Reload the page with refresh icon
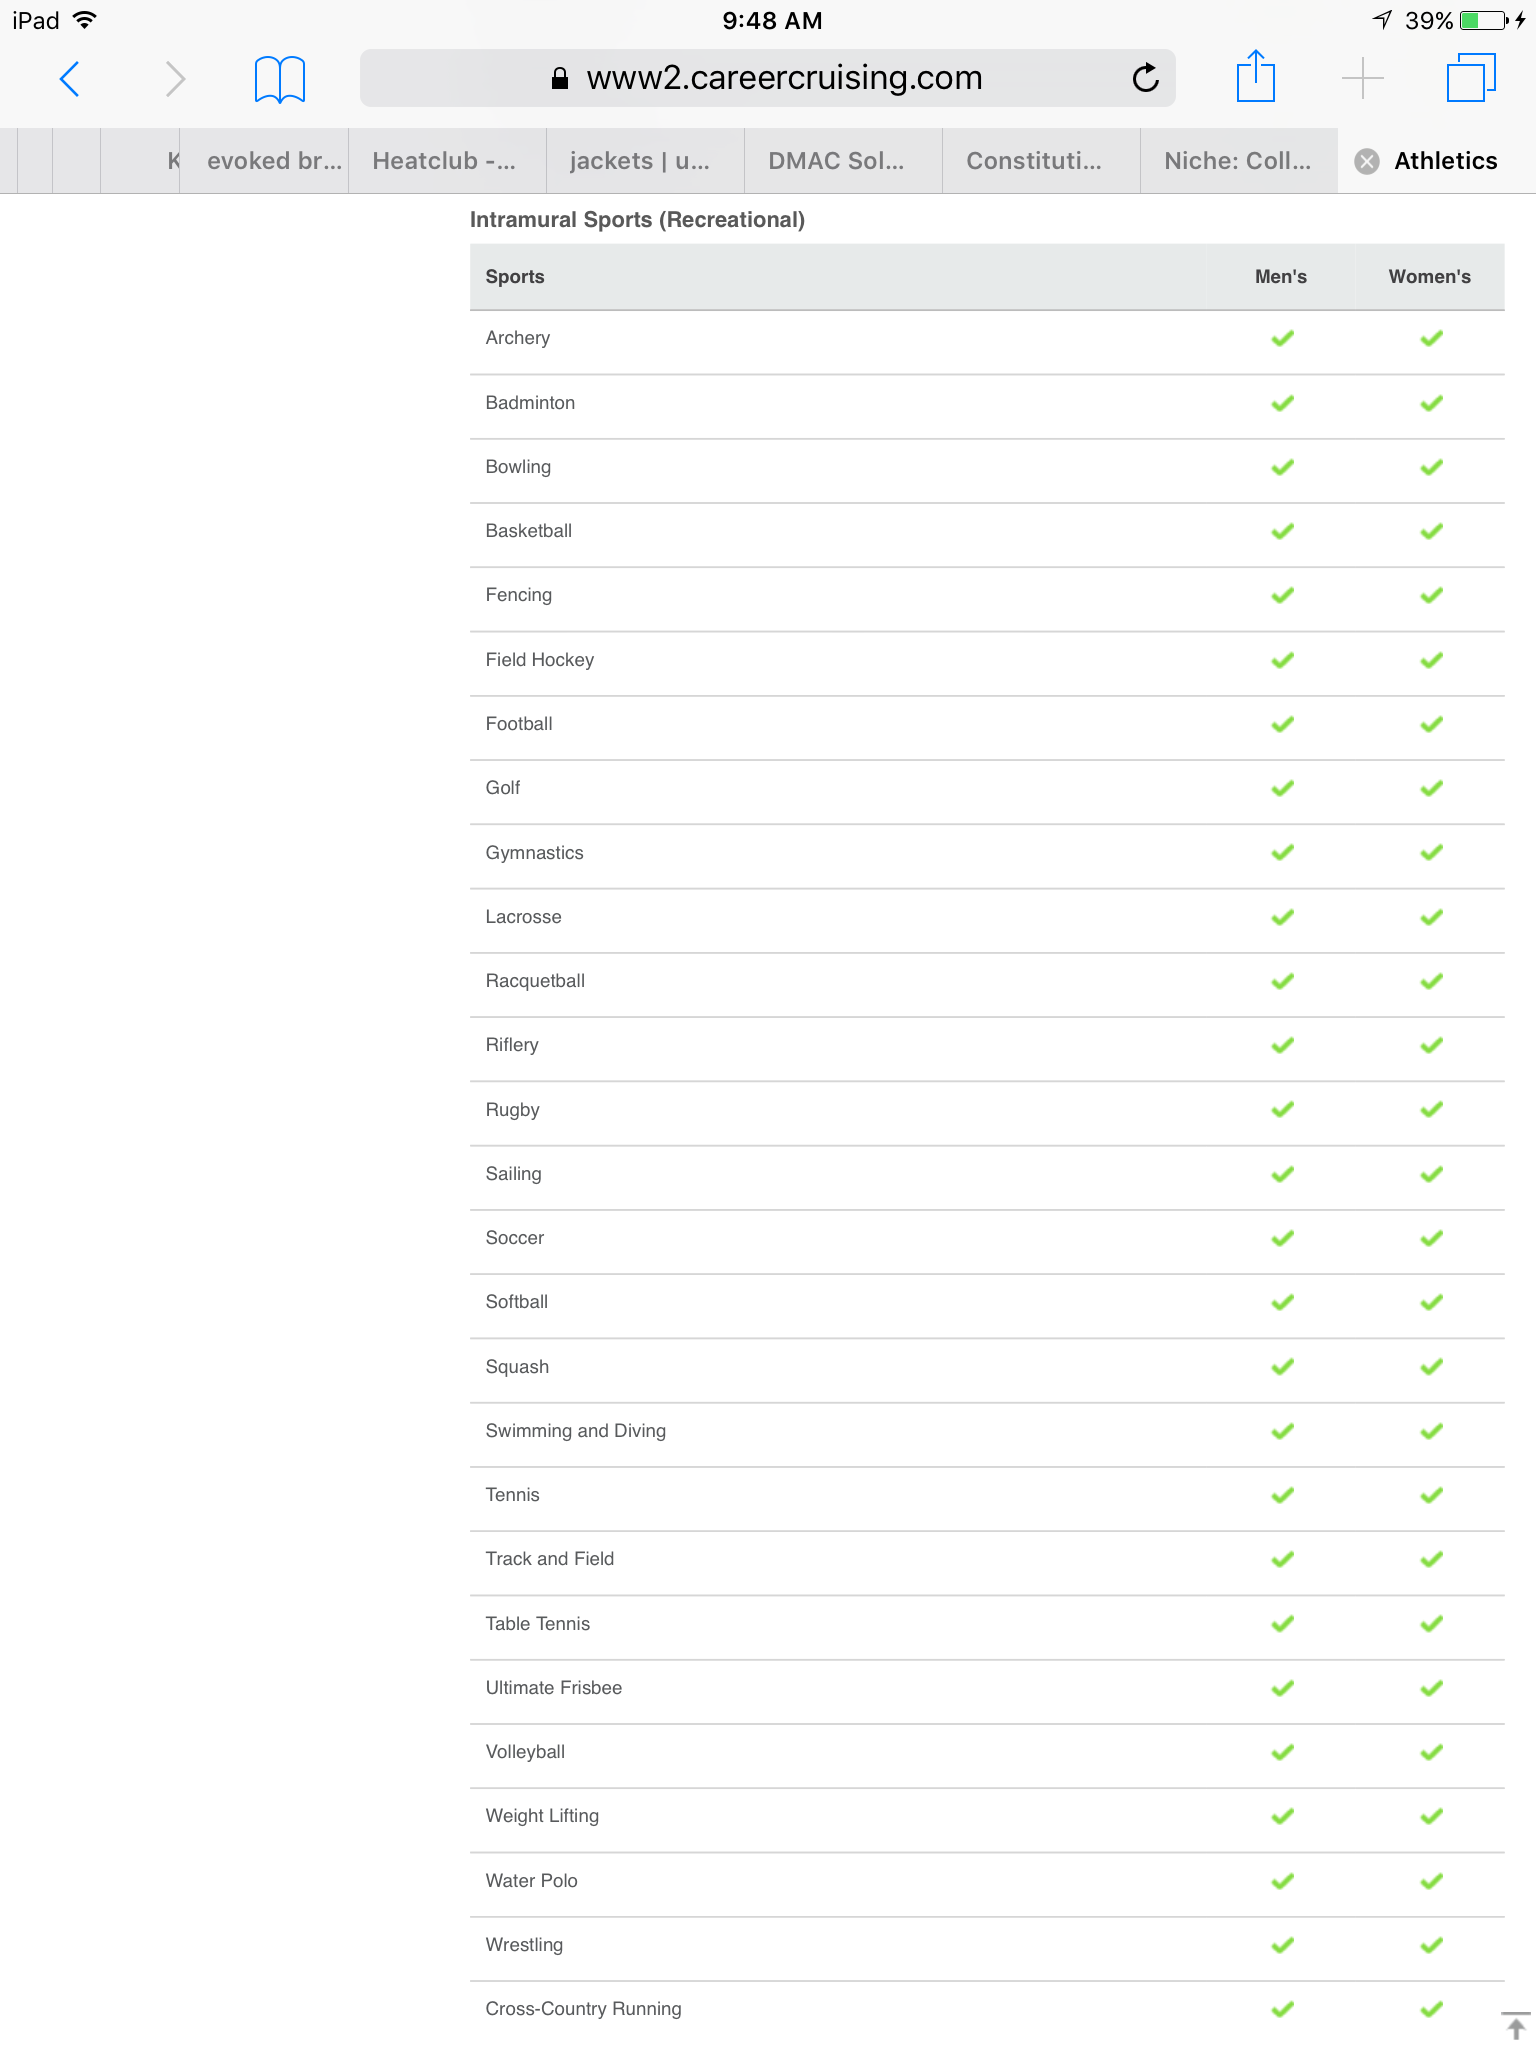 (1145, 78)
